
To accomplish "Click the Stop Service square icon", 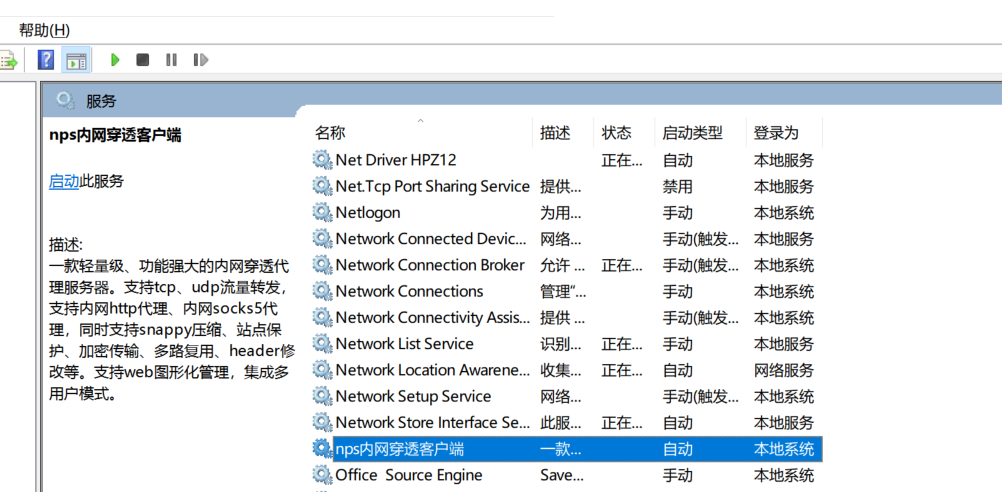I will point(143,60).
